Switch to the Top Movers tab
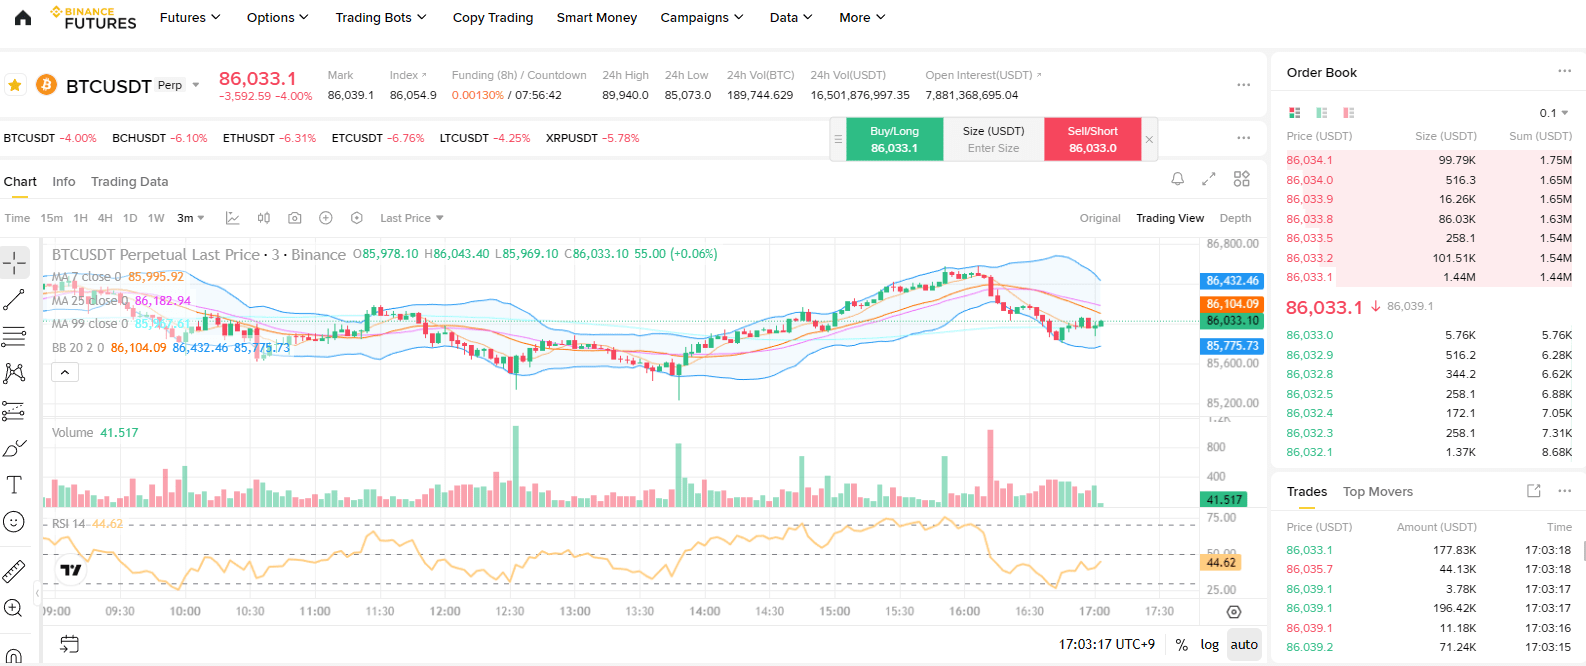Image resolution: width=1586 pixels, height=666 pixels. [x=1378, y=491]
